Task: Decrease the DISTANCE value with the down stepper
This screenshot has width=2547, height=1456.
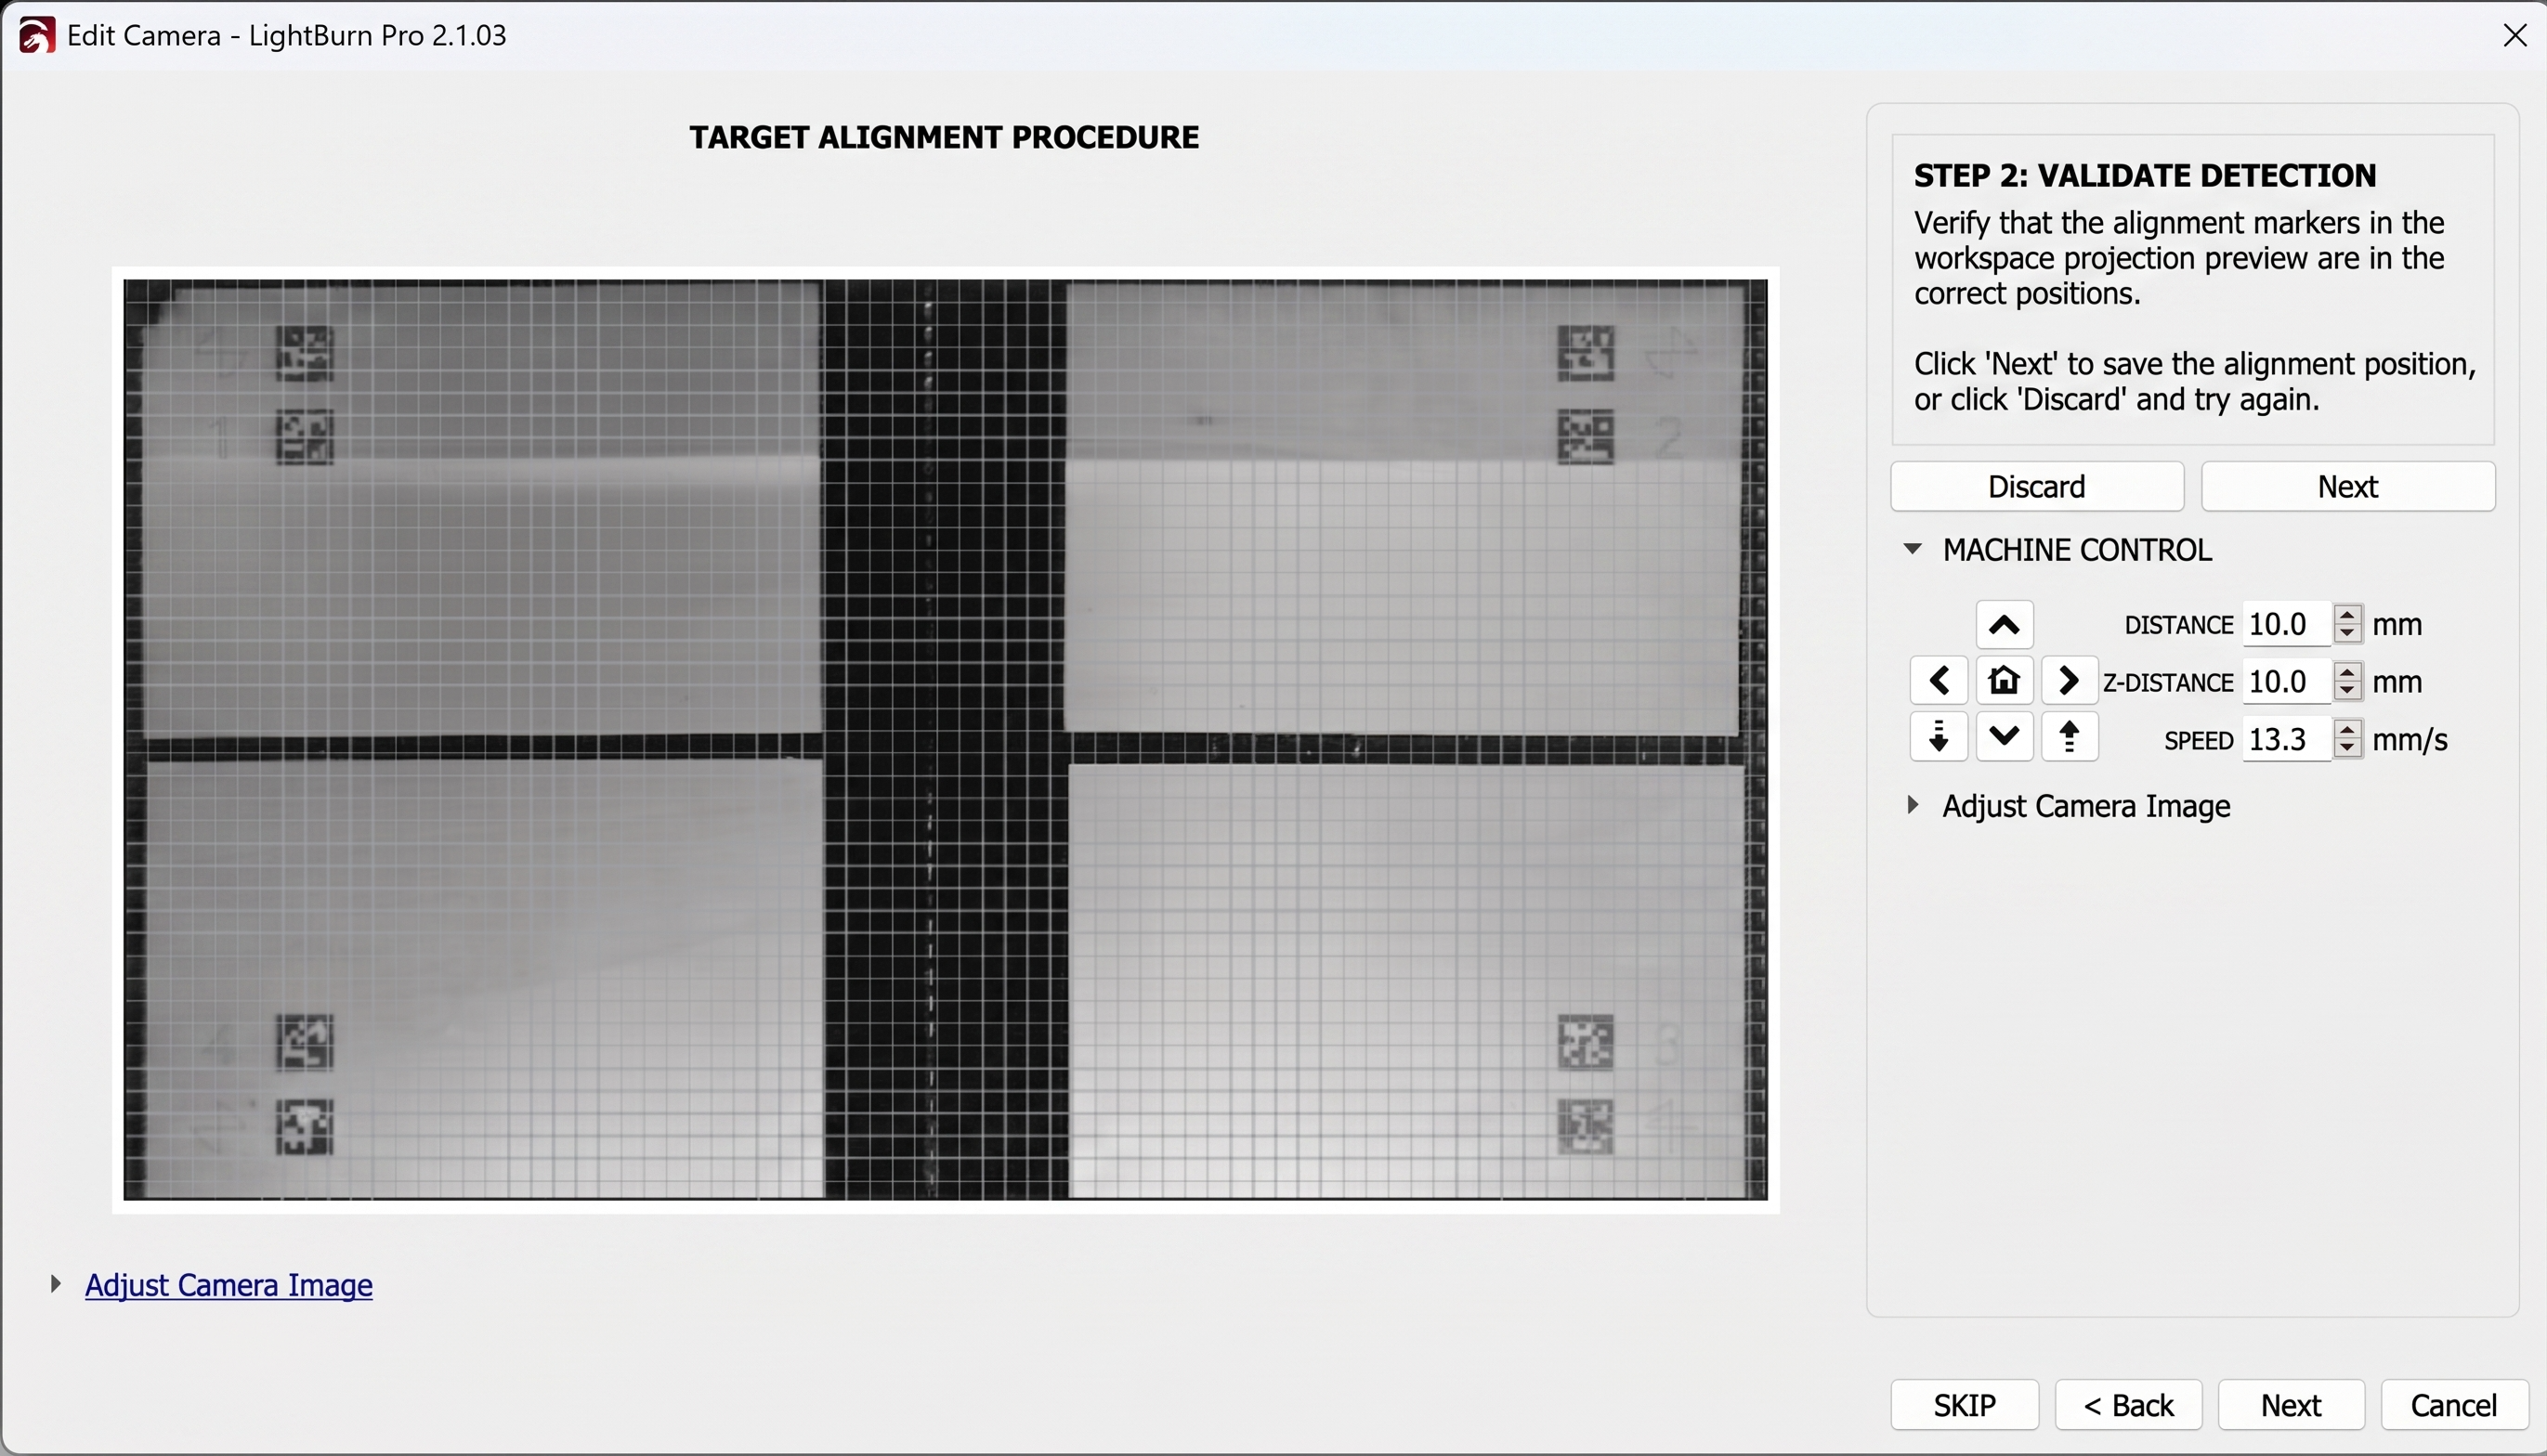Action: coord(2347,634)
